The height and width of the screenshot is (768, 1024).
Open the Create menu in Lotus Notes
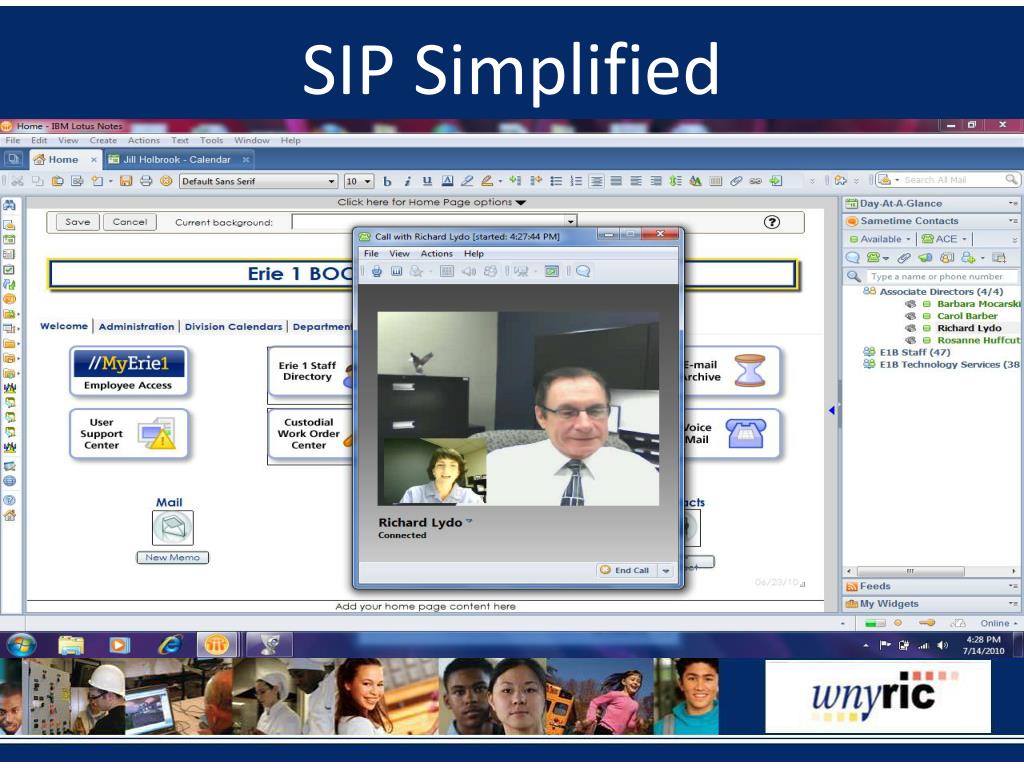pyautogui.click(x=103, y=140)
